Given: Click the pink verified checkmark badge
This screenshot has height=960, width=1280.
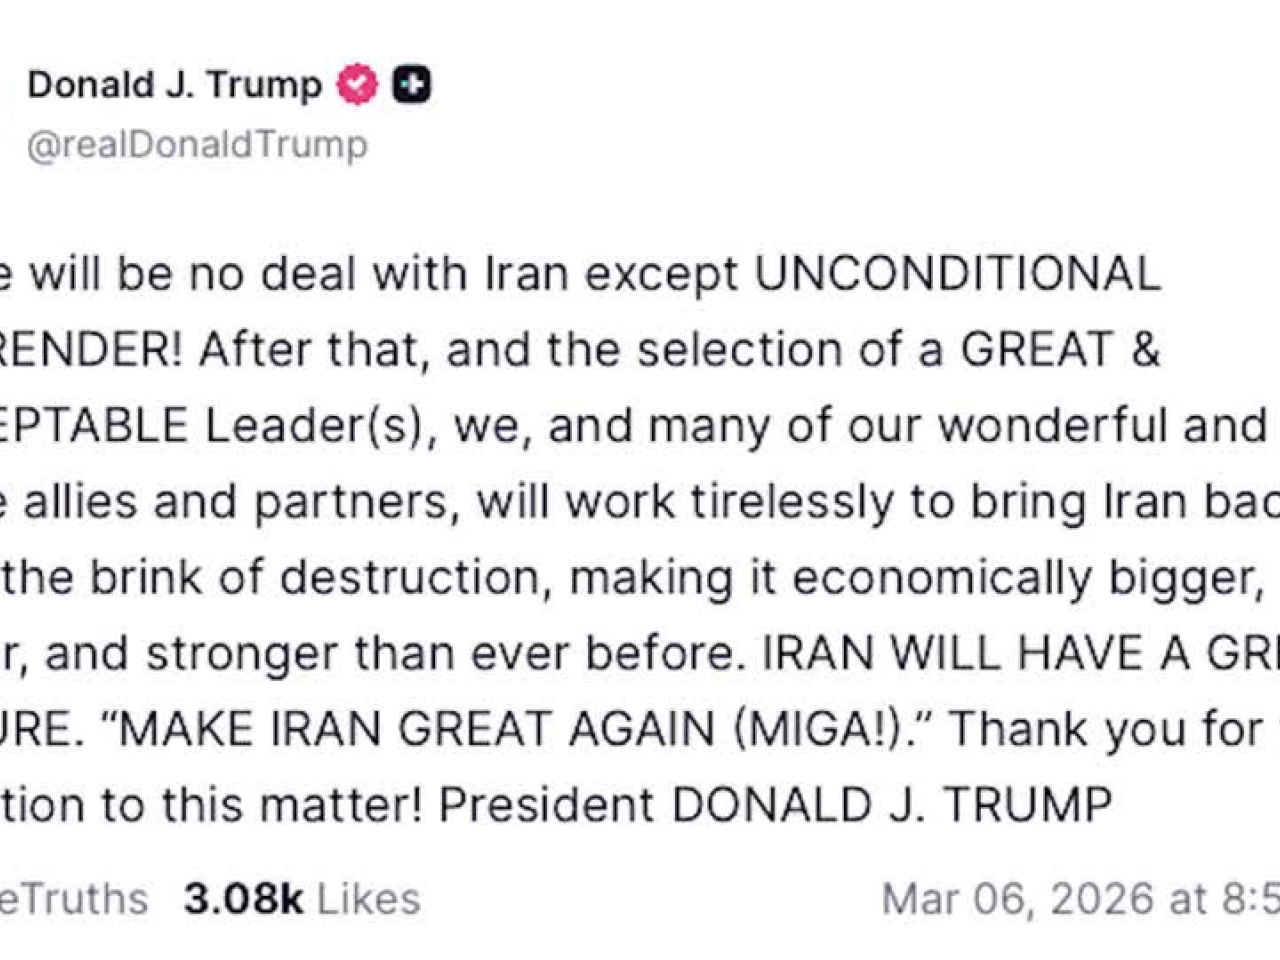Looking at the screenshot, I should (357, 85).
